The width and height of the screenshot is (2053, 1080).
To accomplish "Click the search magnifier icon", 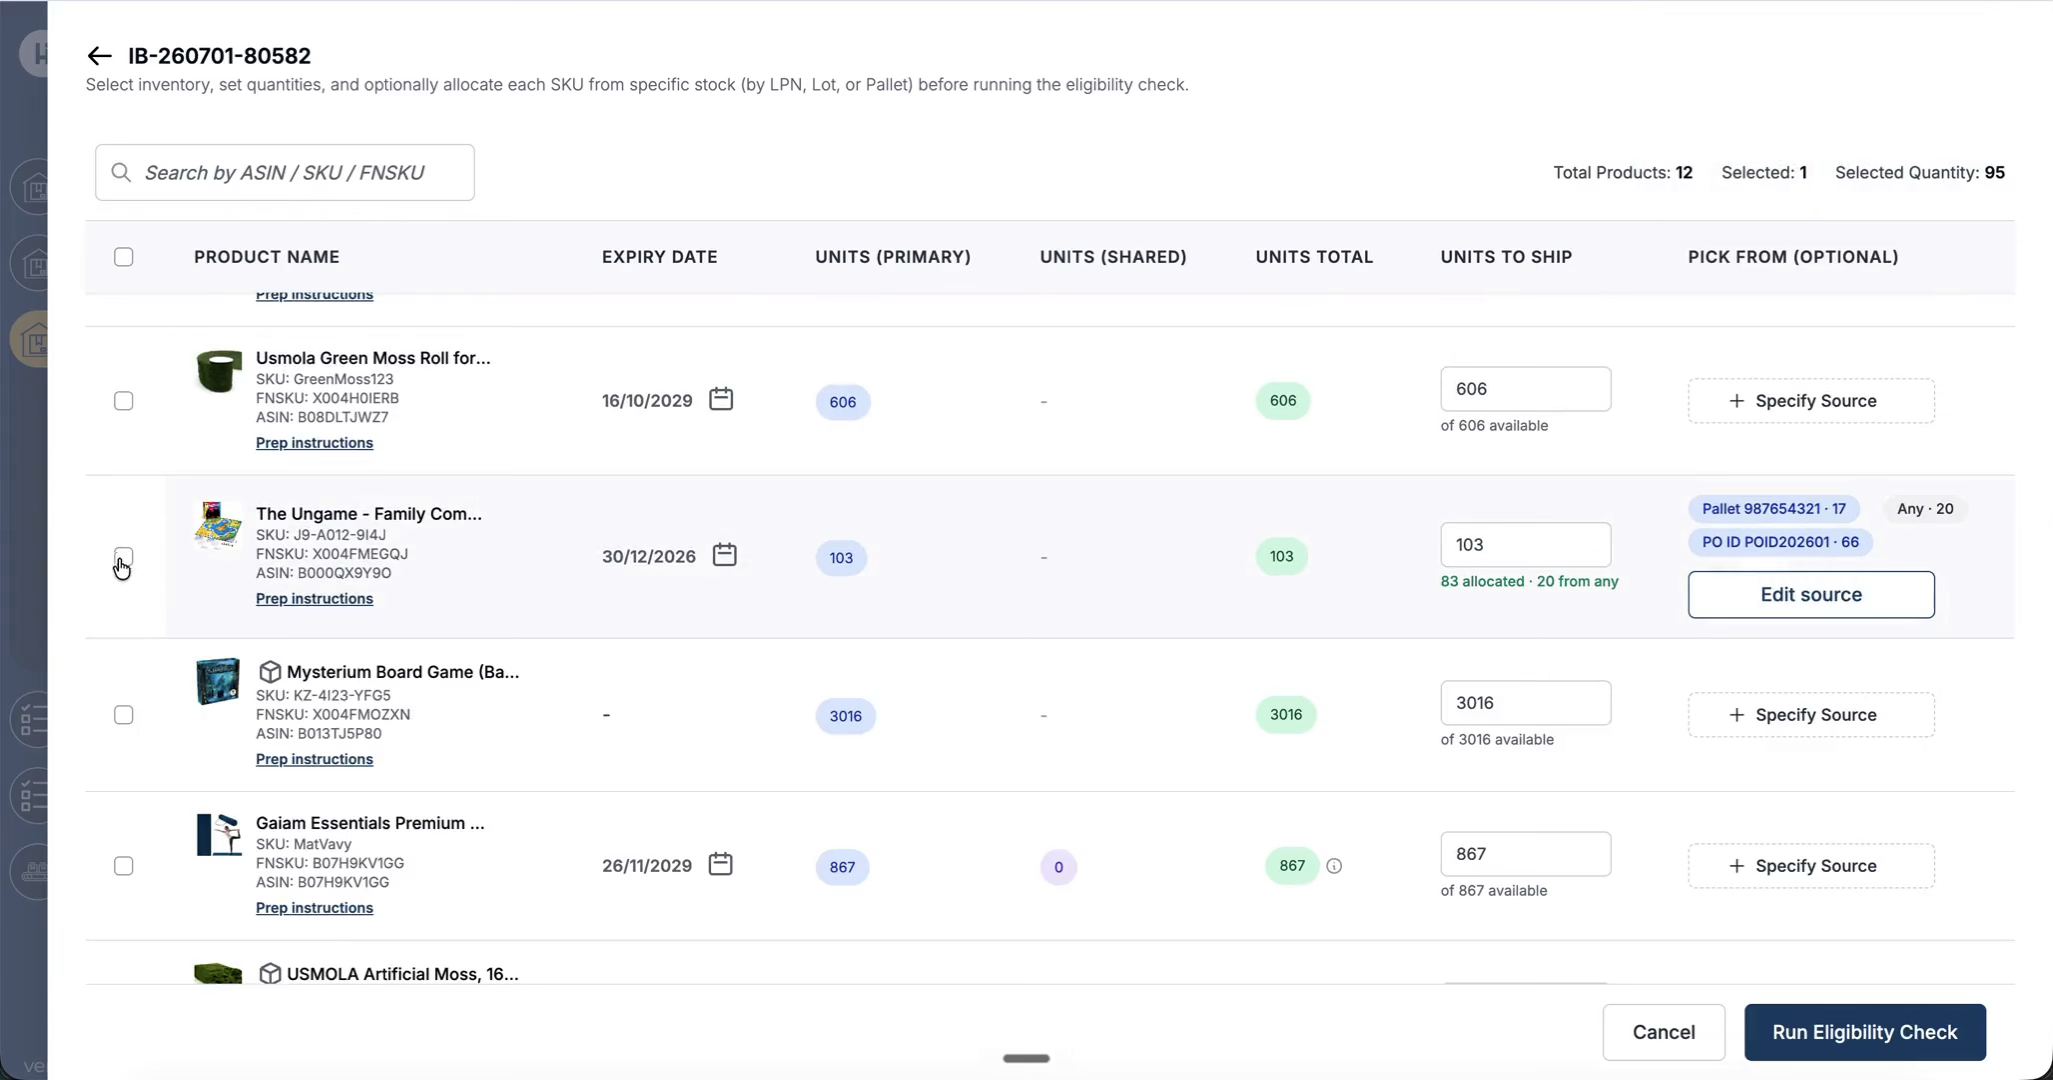I will point(121,172).
